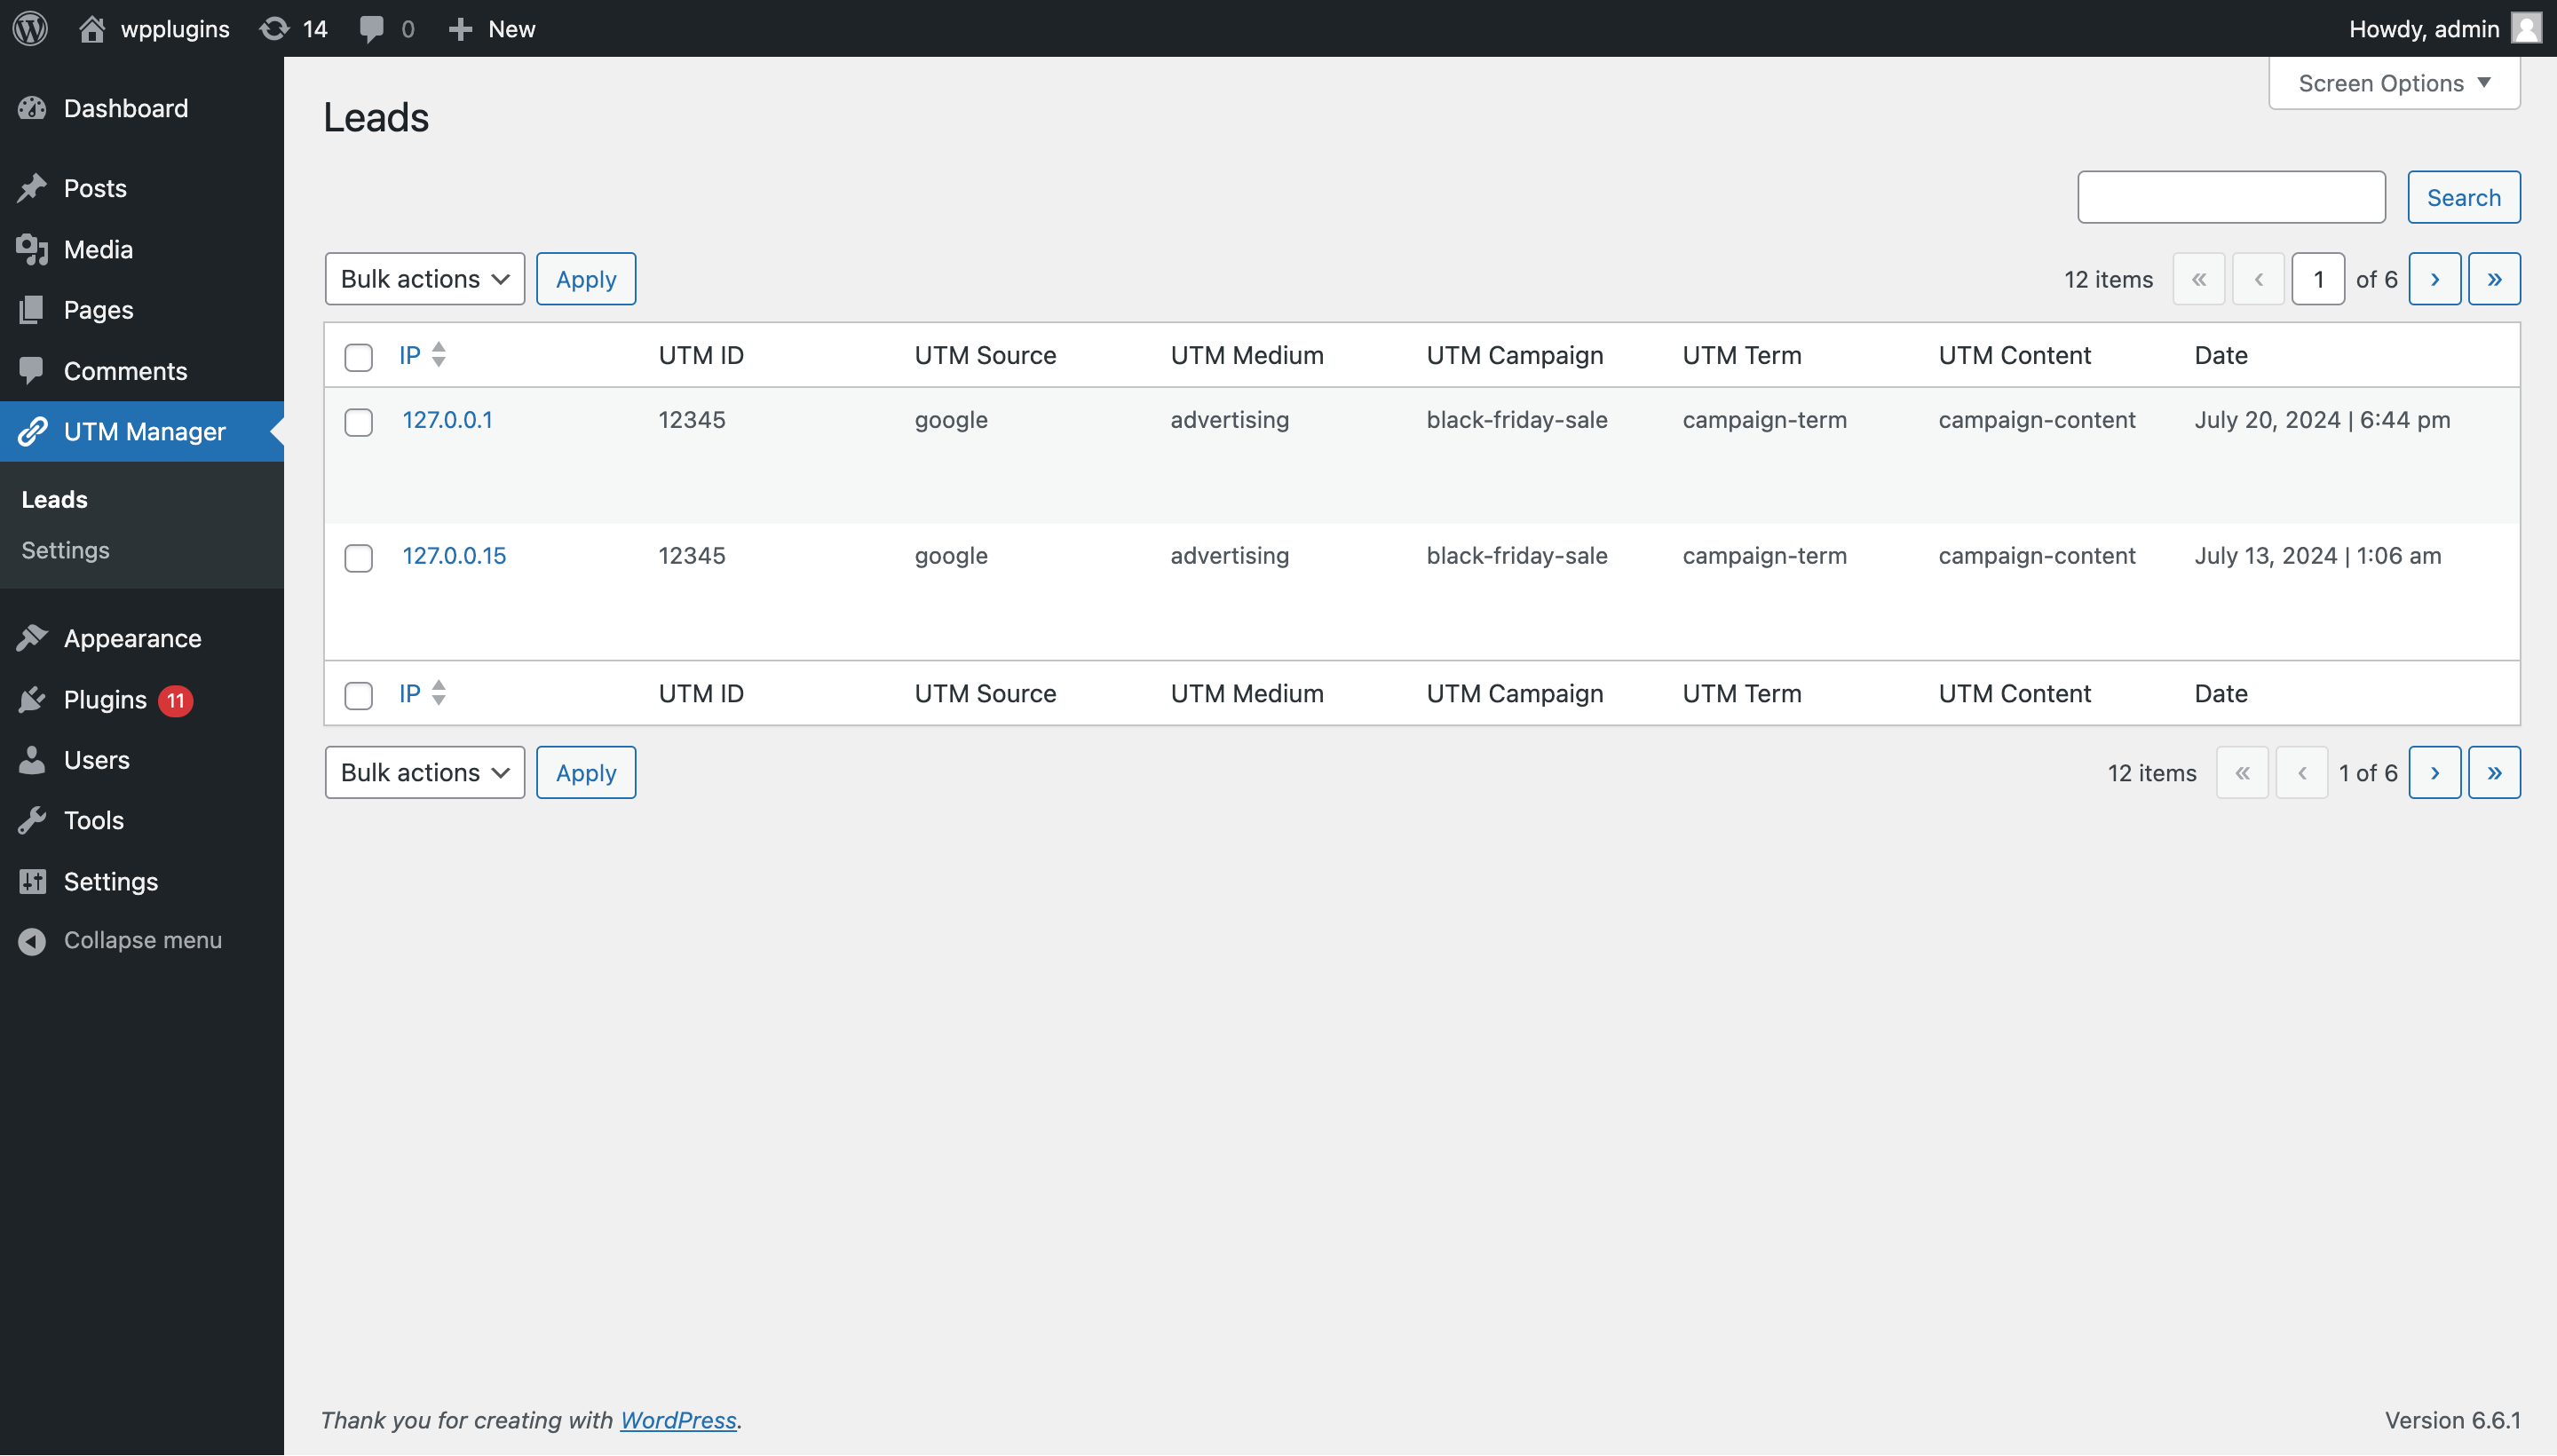Navigate to last page using double arrow
The height and width of the screenshot is (1456, 2557).
click(2494, 278)
